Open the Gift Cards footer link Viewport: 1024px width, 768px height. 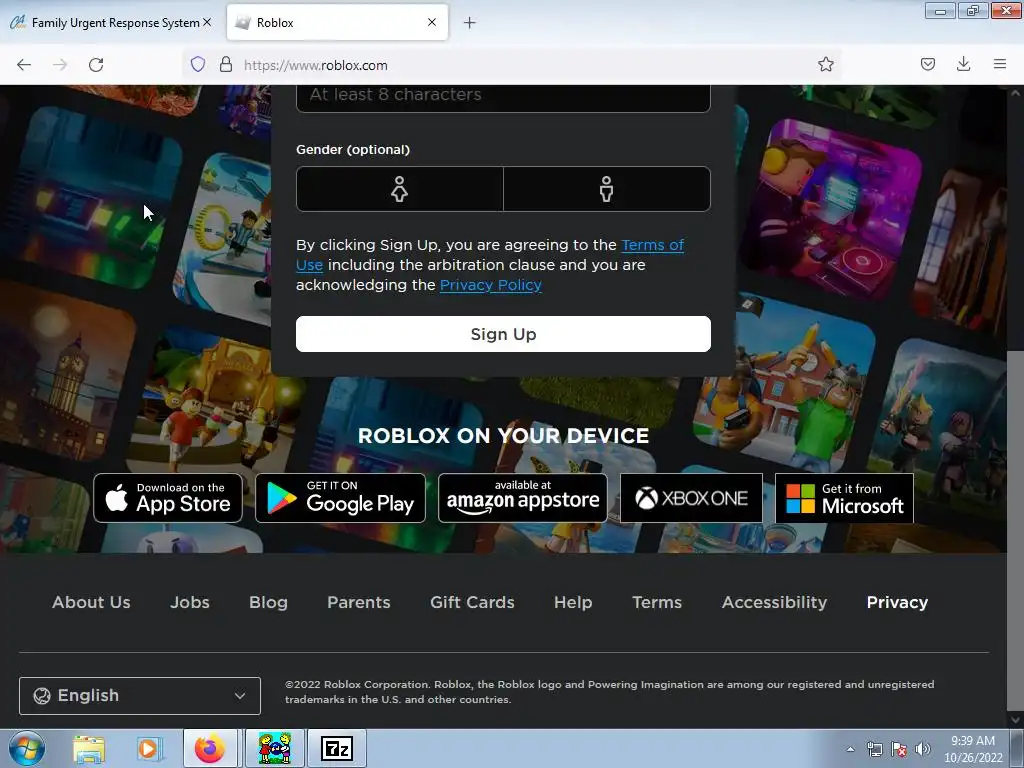pyautogui.click(x=472, y=602)
